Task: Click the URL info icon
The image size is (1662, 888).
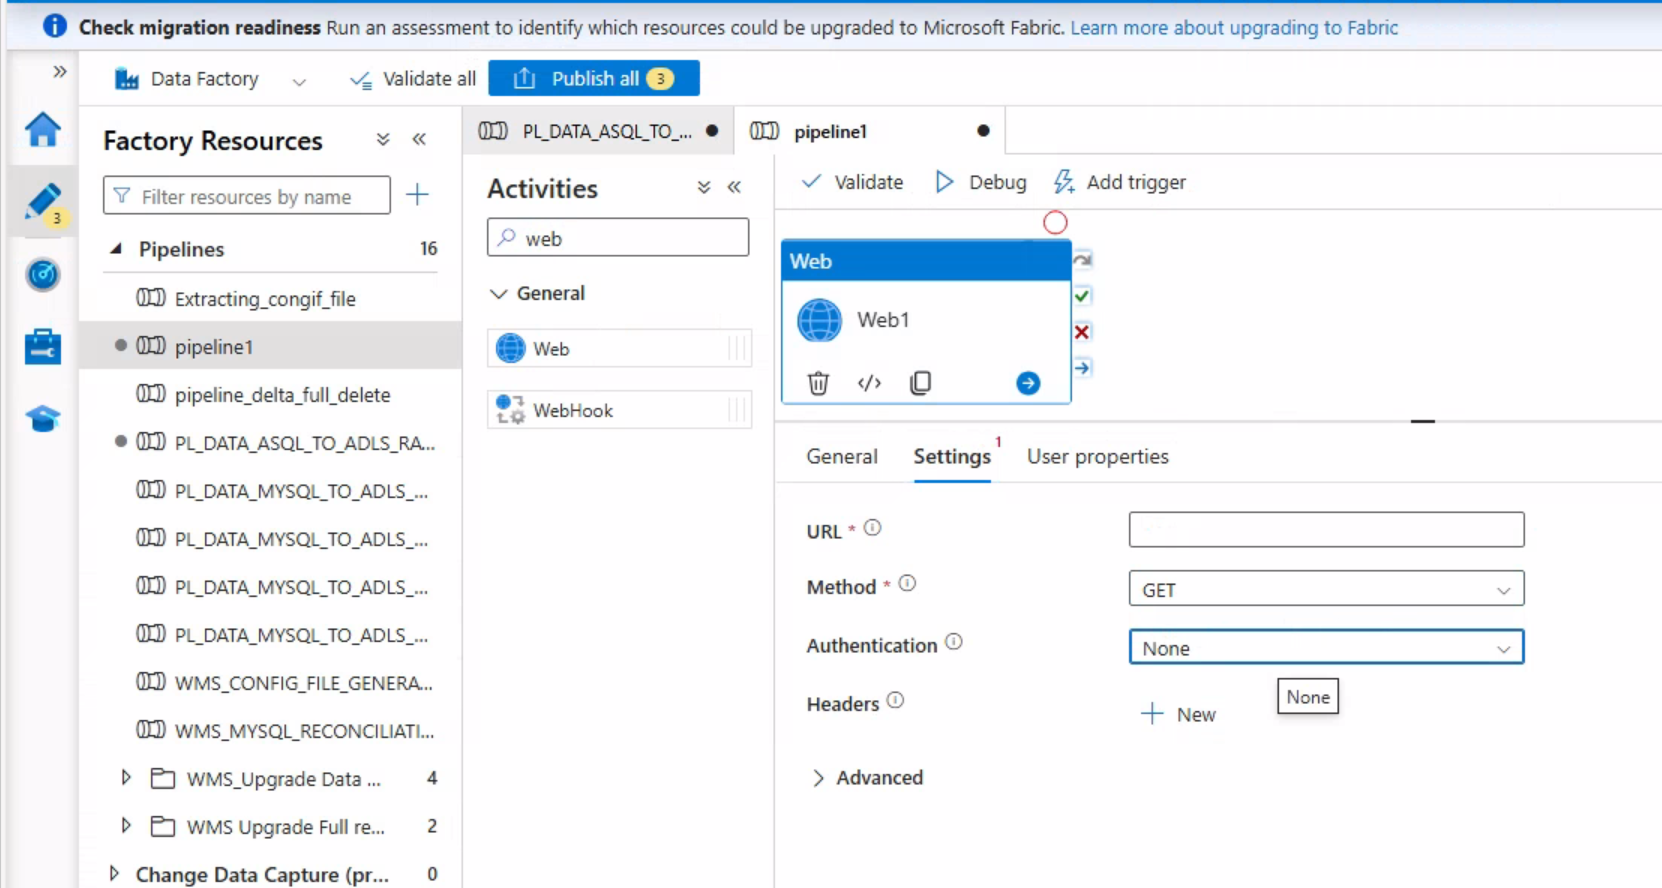Action: pos(873,528)
